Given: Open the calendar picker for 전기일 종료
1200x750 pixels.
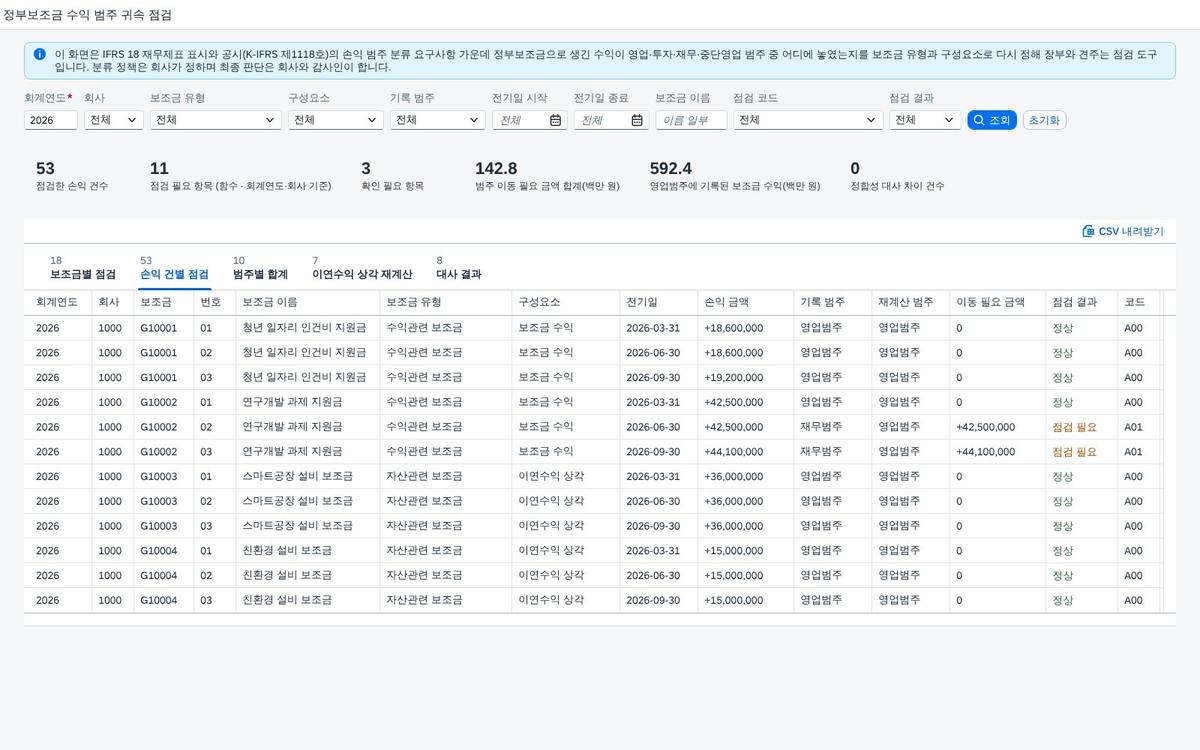Looking at the screenshot, I should 637,120.
